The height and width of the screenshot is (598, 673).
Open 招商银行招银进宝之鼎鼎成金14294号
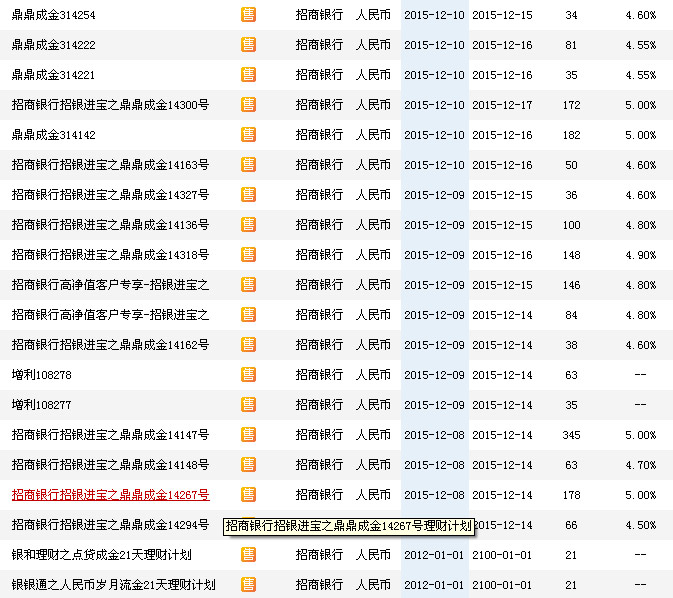(110, 525)
